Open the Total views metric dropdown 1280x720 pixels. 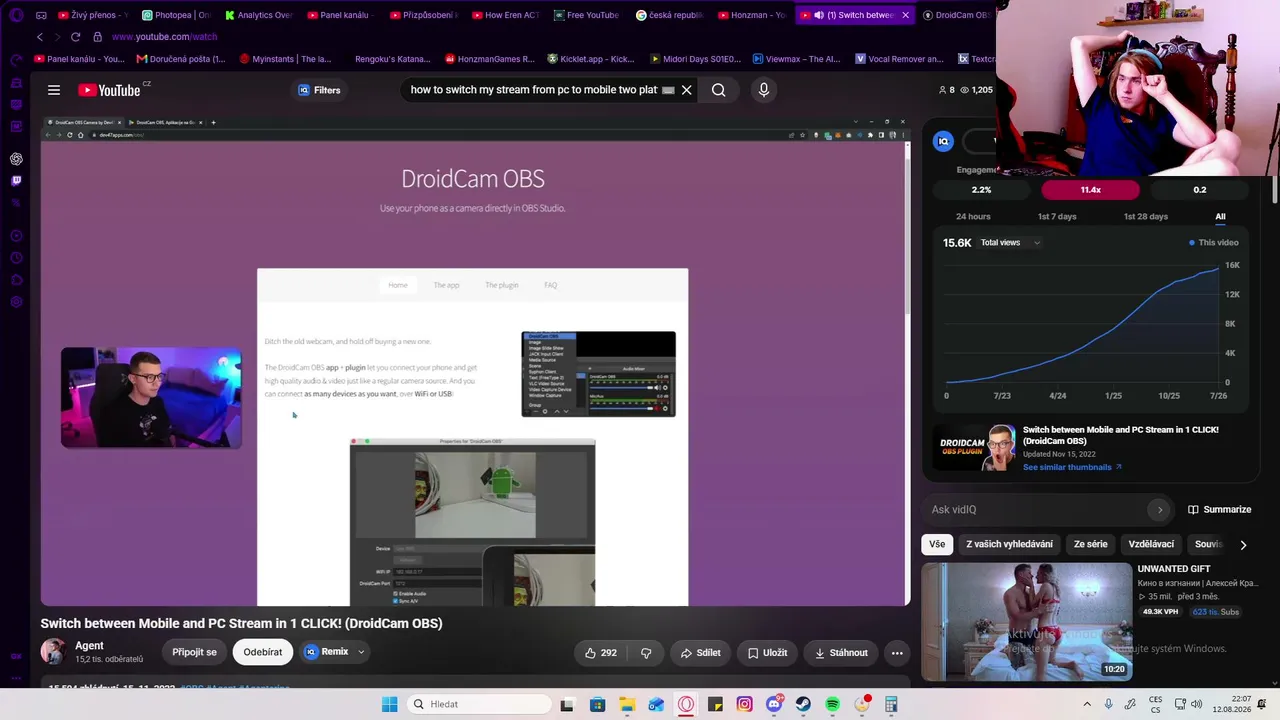tap(1010, 243)
